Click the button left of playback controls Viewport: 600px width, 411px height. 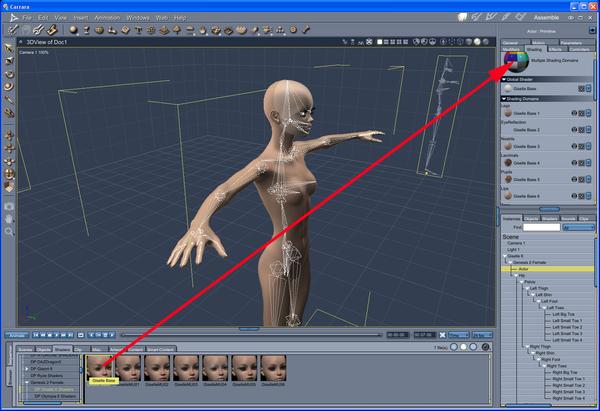(17, 335)
